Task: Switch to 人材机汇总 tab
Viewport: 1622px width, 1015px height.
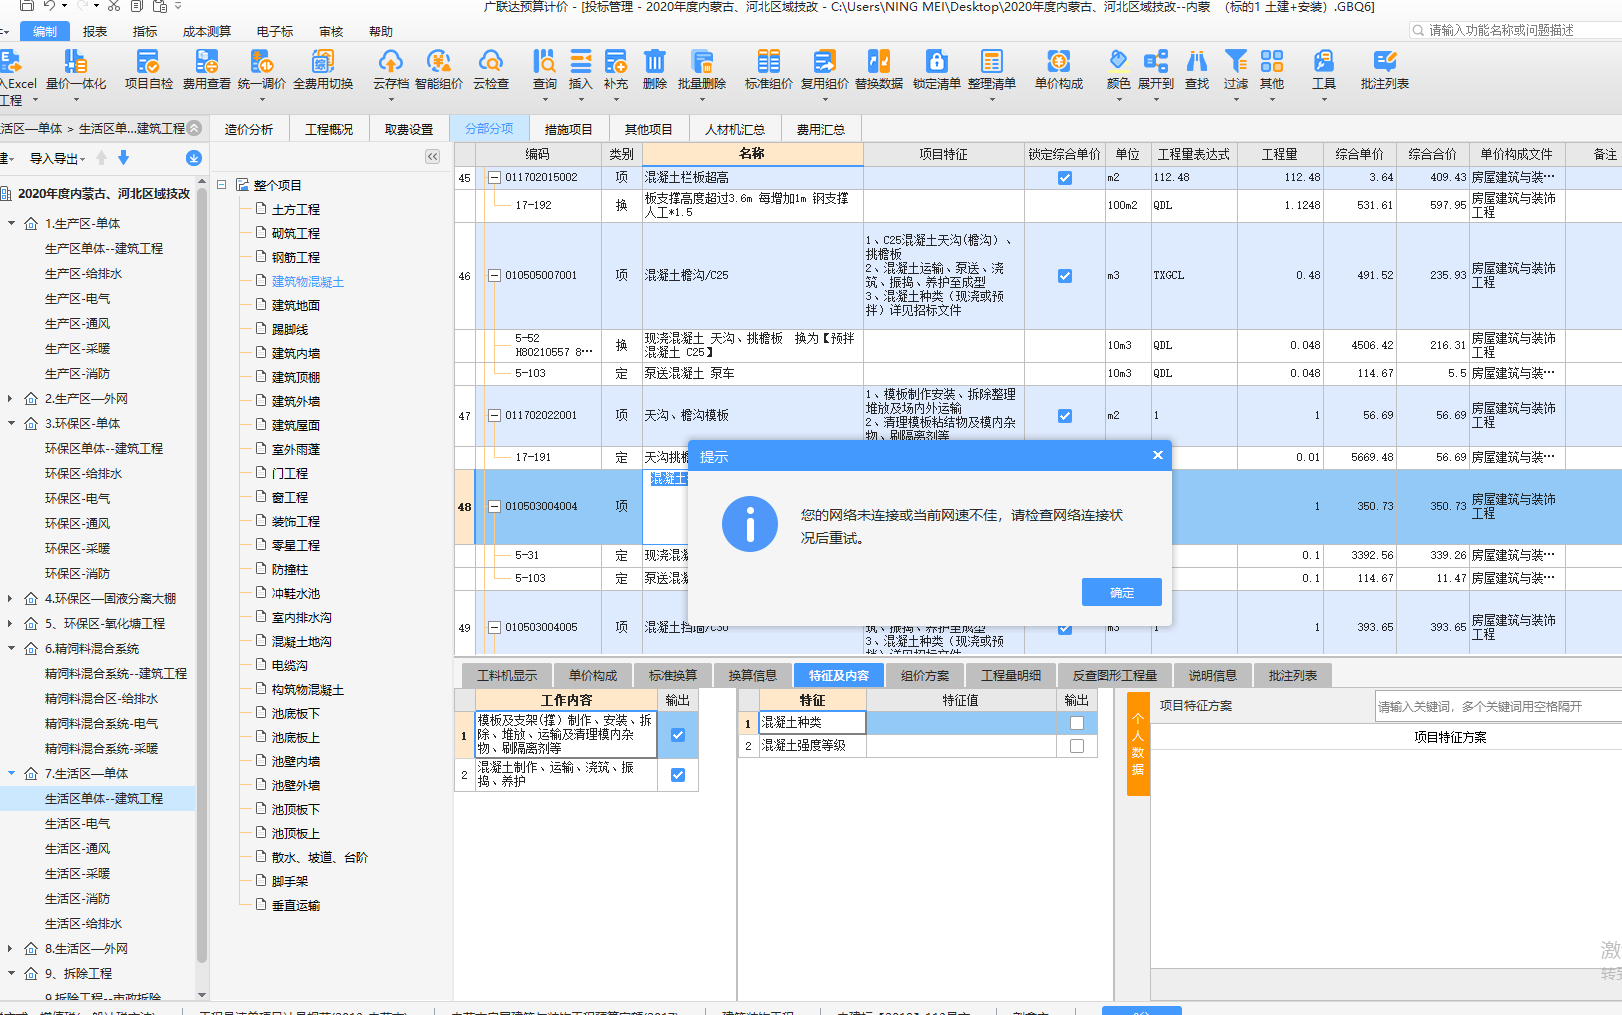Action: pyautogui.click(x=735, y=129)
